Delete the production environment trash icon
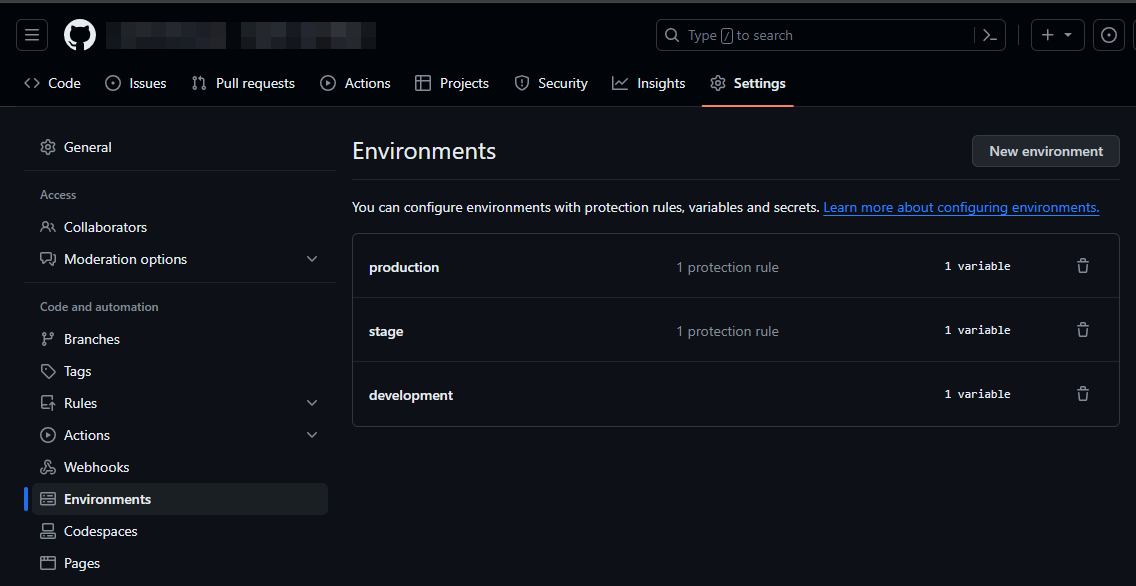The image size is (1136, 586). pyautogui.click(x=1082, y=266)
